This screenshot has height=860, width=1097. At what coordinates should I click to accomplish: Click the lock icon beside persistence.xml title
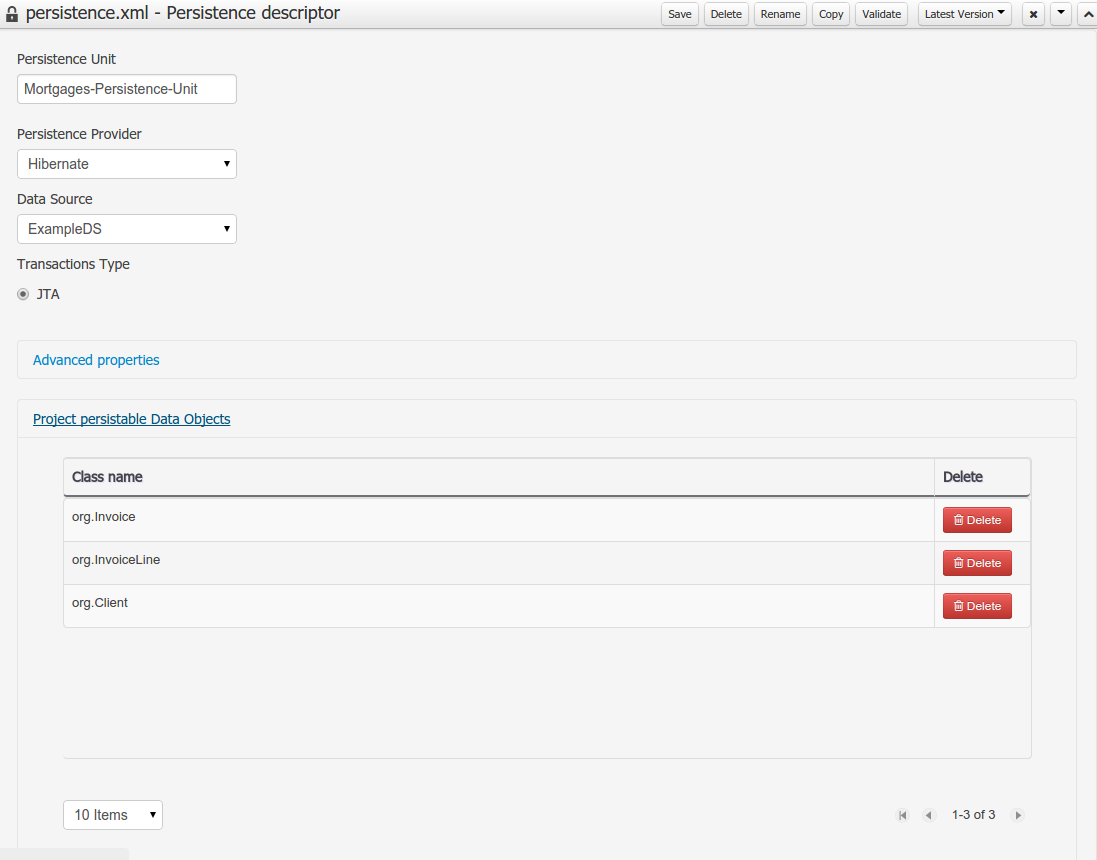tap(12, 15)
